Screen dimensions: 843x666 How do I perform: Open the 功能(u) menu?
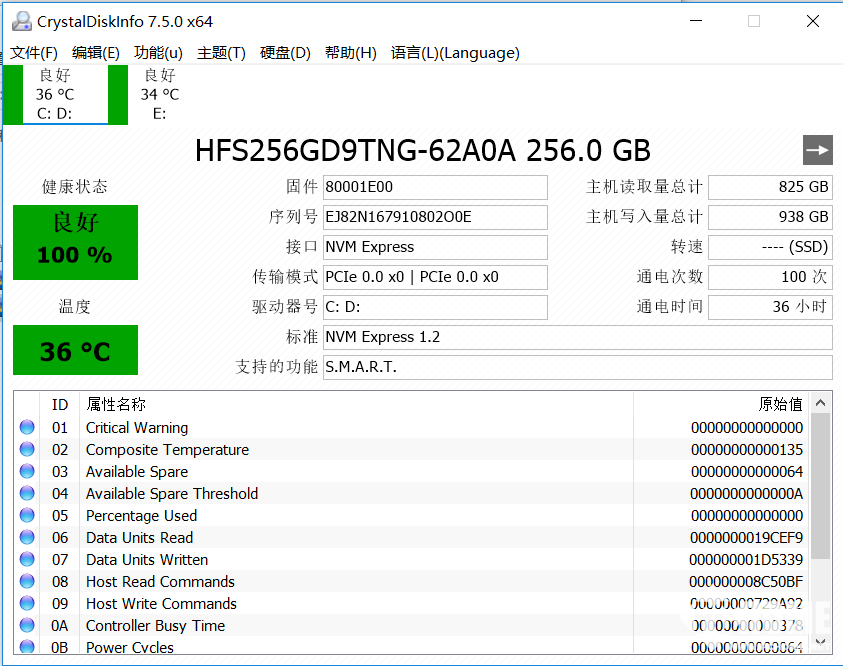pyautogui.click(x=158, y=53)
